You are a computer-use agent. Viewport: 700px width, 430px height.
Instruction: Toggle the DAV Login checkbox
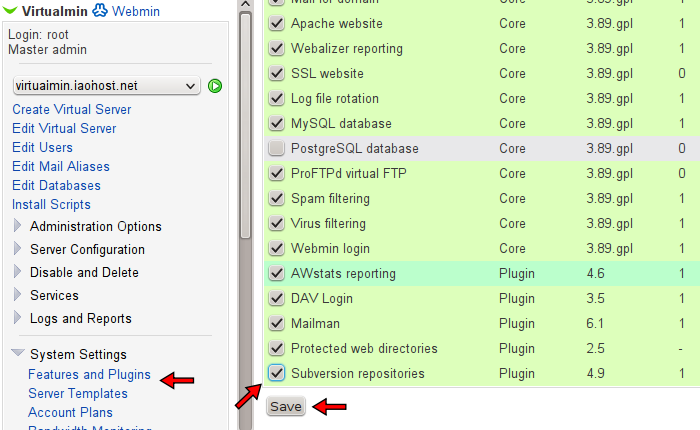(277, 298)
